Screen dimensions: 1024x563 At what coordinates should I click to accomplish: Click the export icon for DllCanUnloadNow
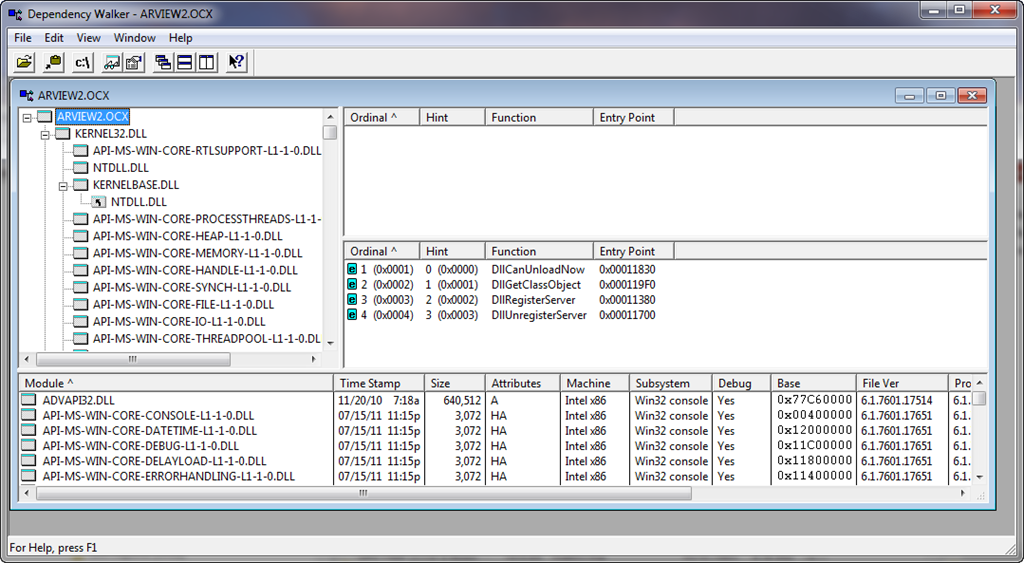click(x=352, y=269)
